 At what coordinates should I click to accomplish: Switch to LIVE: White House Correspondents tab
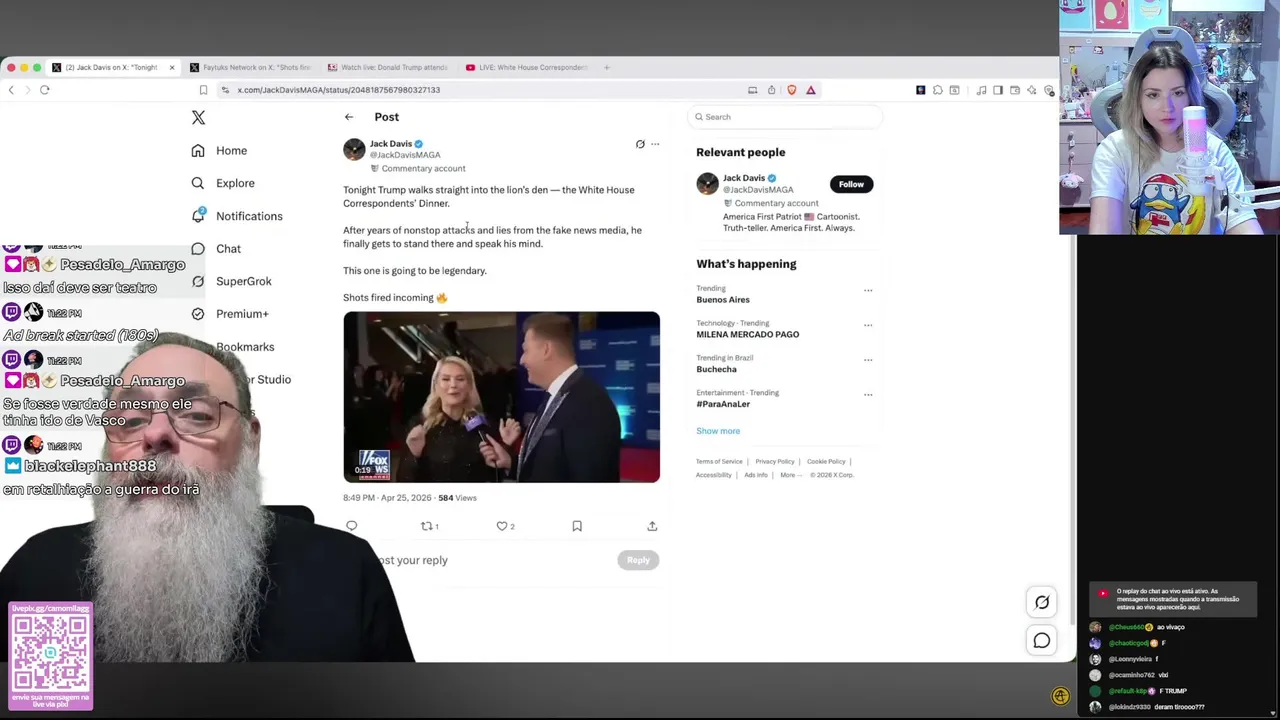point(526,67)
